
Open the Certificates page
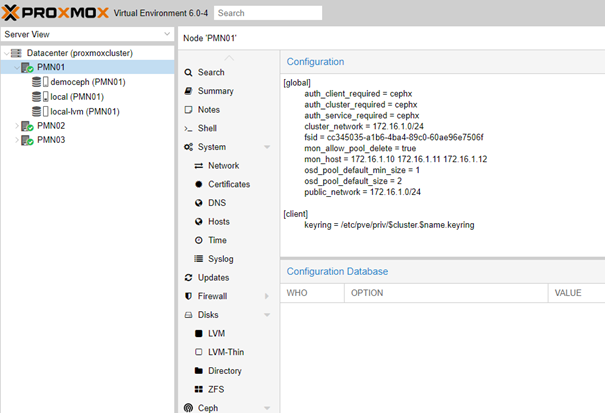coord(229,184)
